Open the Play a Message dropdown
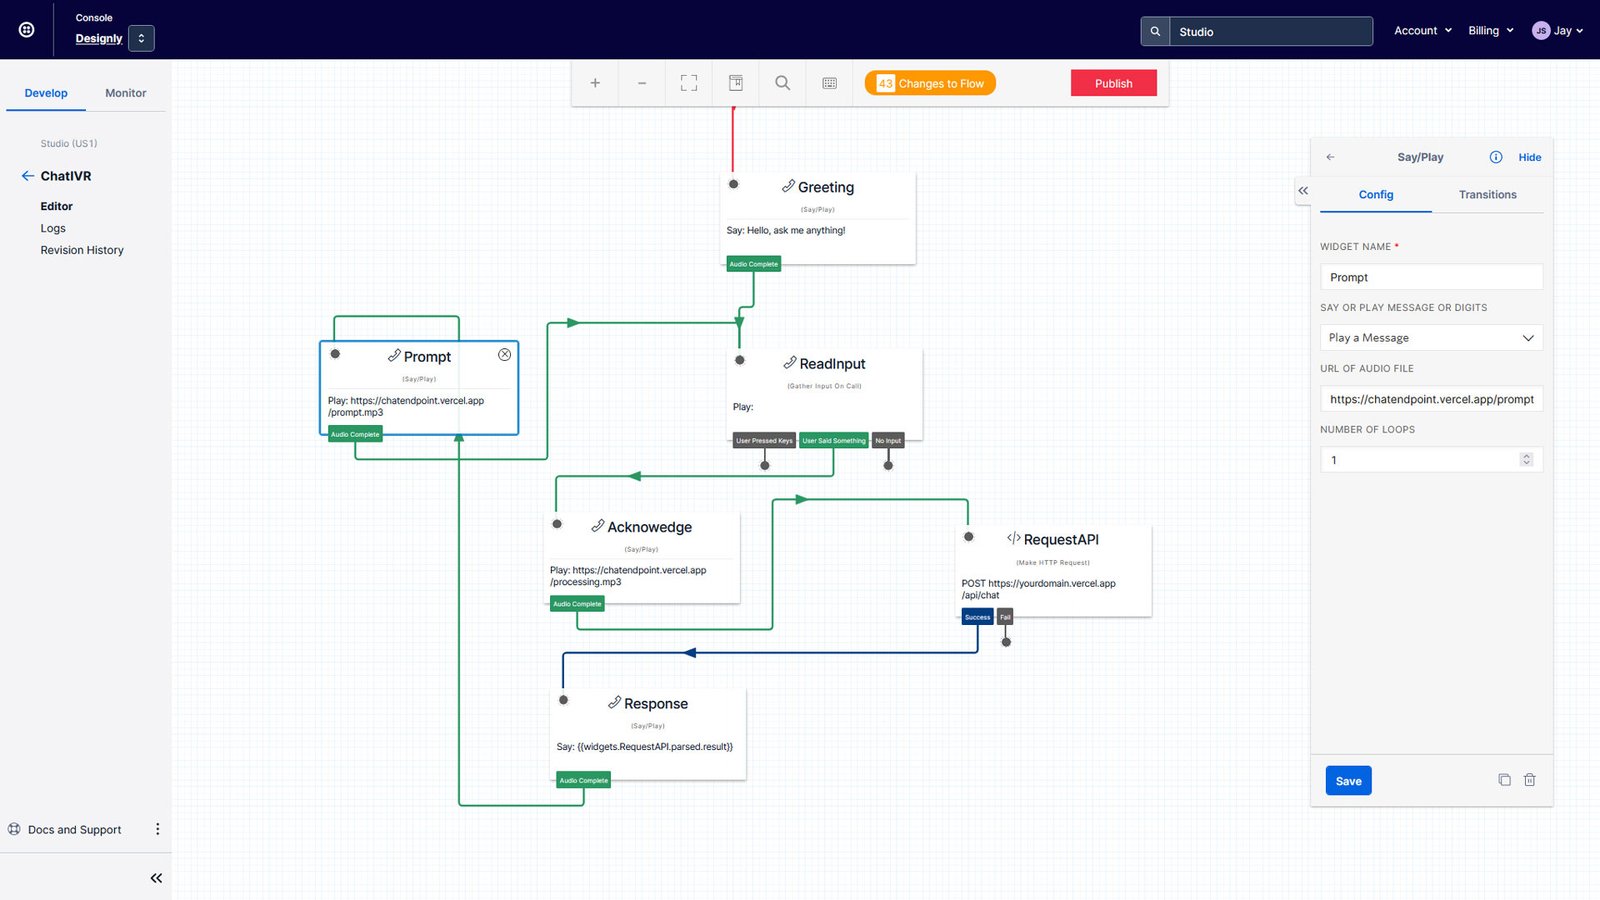The height and width of the screenshot is (900, 1600). (1431, 338)
